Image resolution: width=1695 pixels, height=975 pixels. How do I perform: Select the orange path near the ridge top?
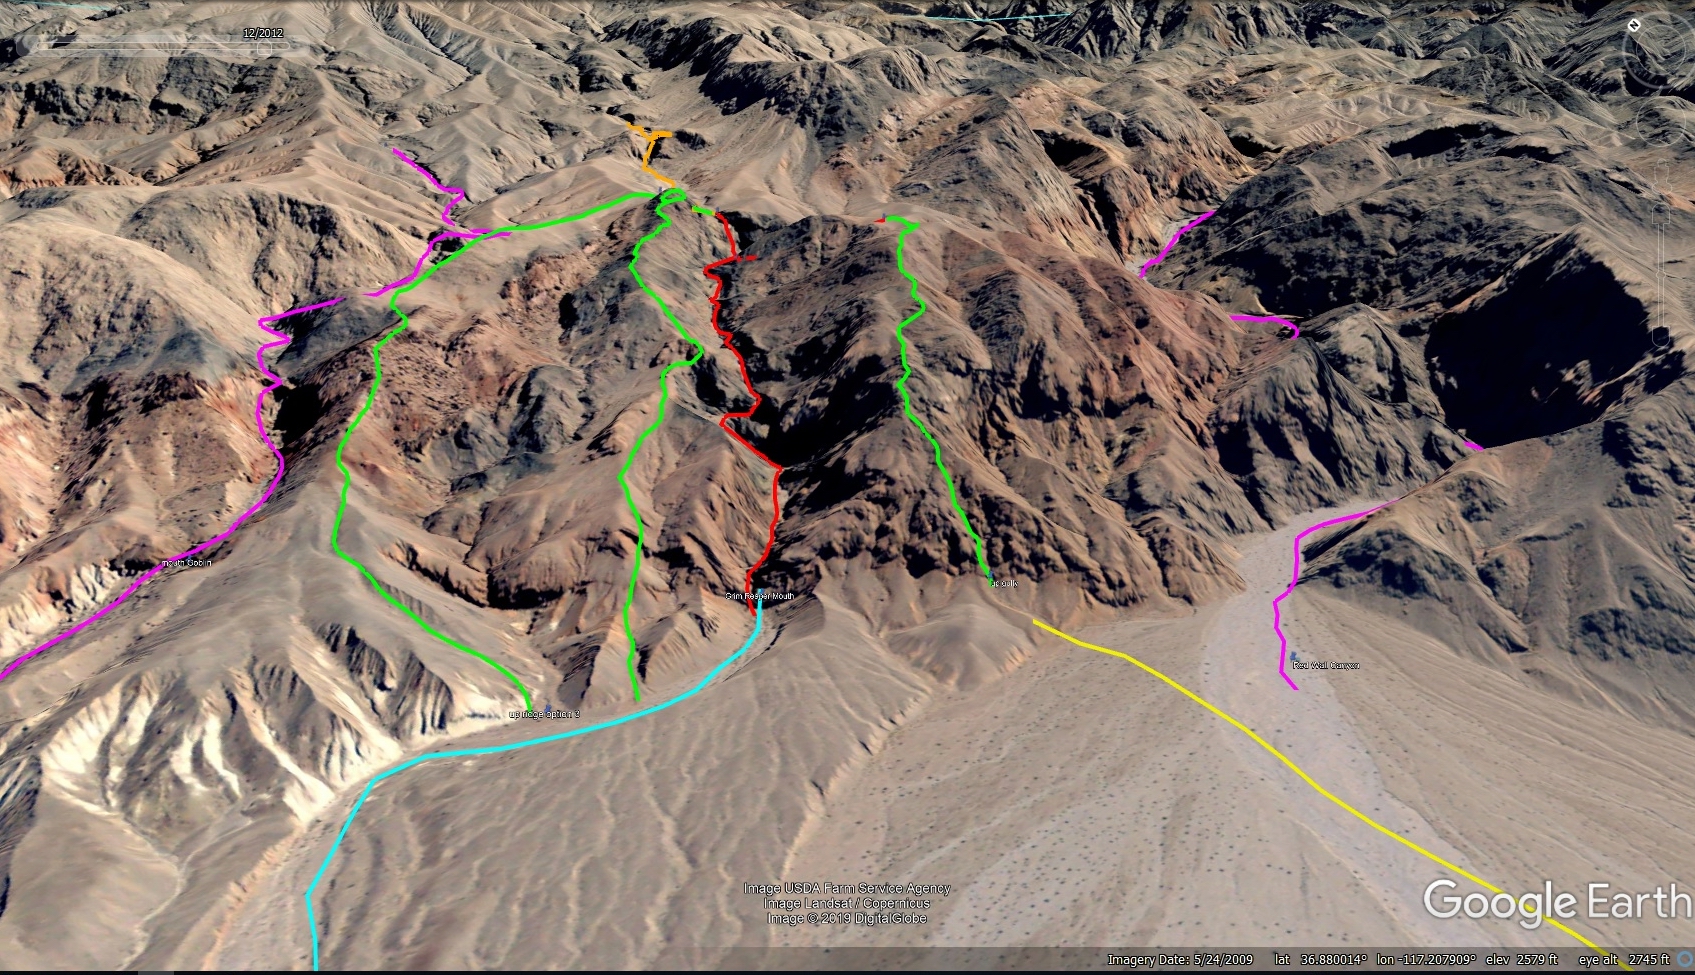coord(652,155)
